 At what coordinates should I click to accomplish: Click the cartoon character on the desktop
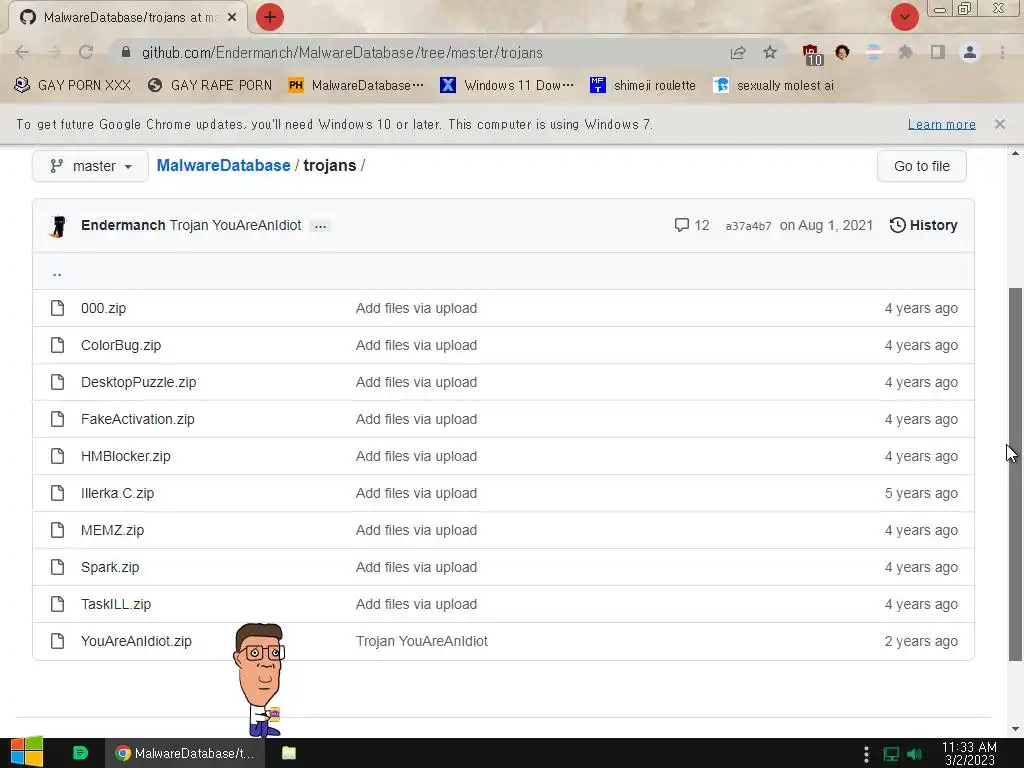click(x=260, y=679)
